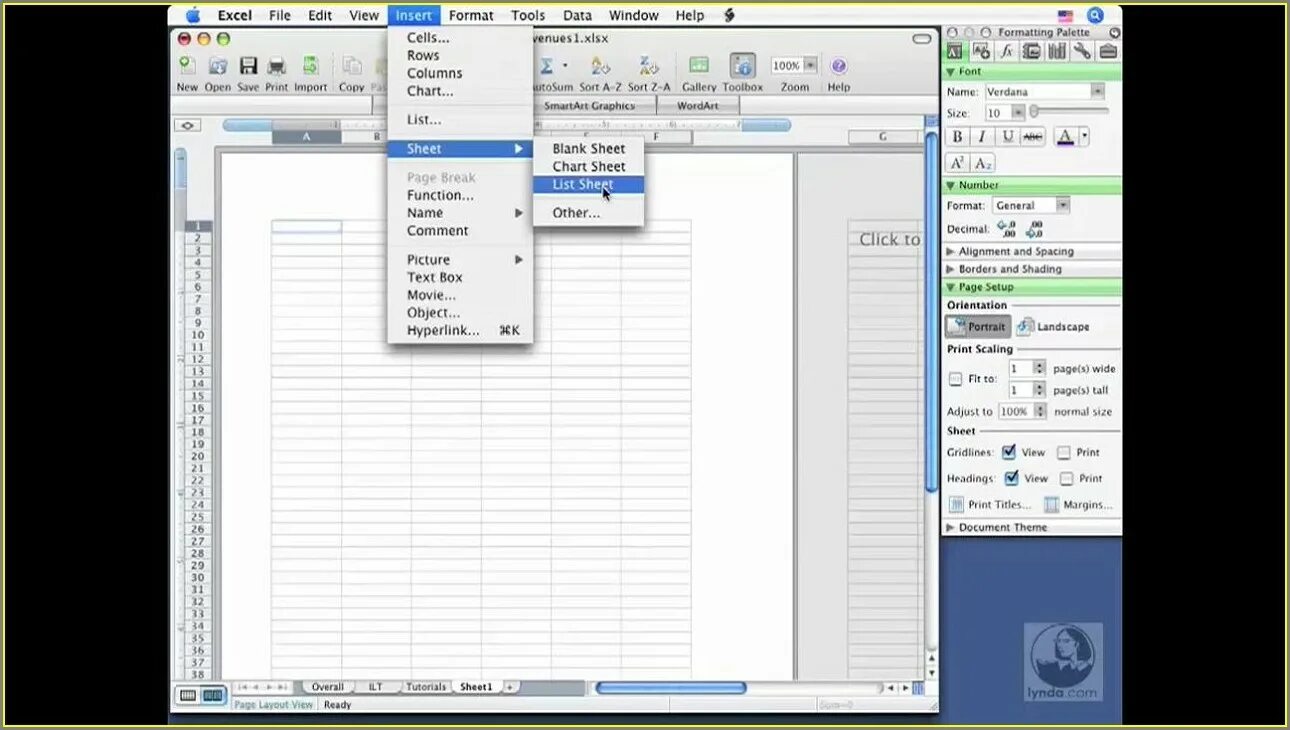Toggle Headings Print checkbox
This screenshot has width=1290, height=730.
point(1067,479)
